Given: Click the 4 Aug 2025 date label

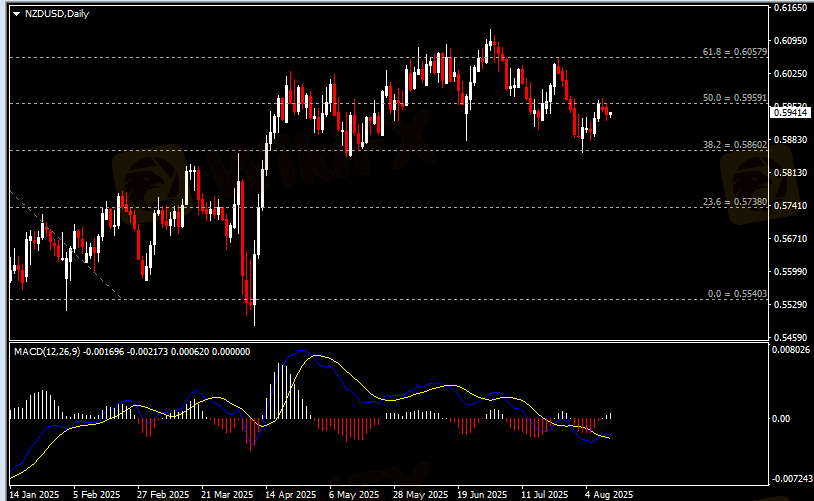Looking at the screenshot, I should [608, 494].
